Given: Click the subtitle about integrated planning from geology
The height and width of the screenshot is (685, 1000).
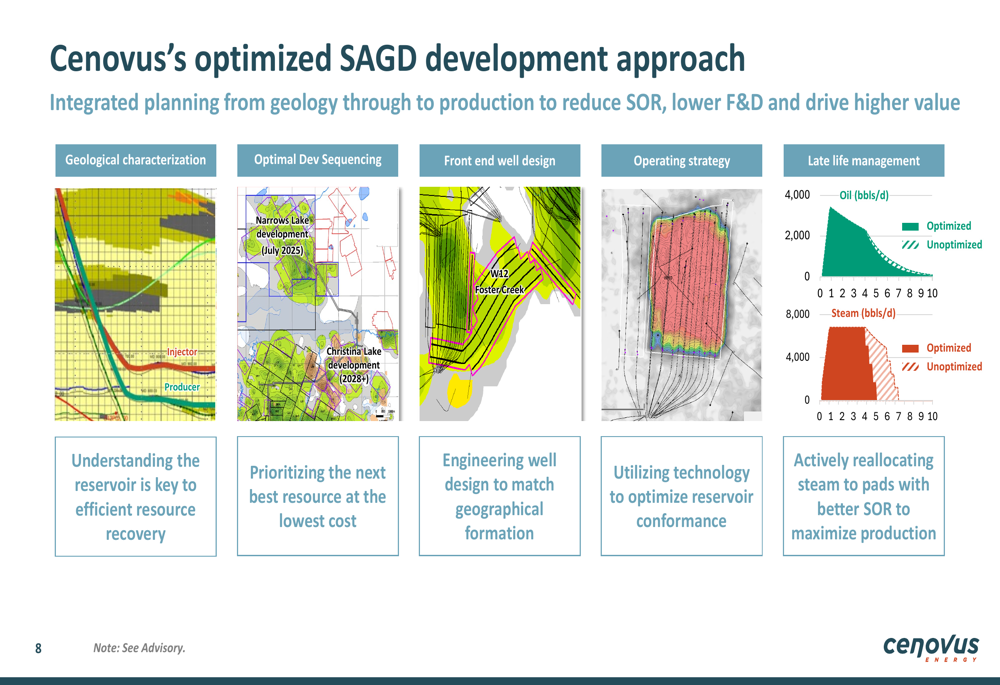Looking at the screenshot, I should point(504,103).
